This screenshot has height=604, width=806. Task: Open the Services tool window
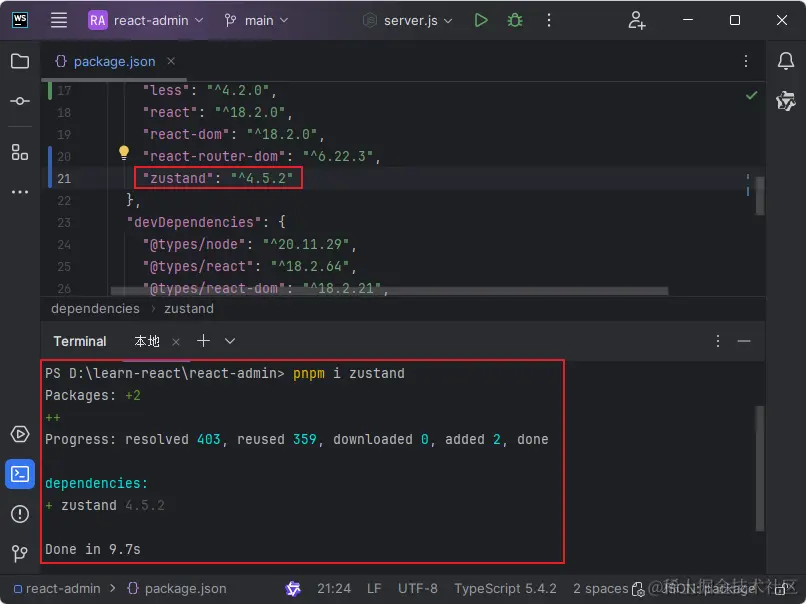coord(20,434)
